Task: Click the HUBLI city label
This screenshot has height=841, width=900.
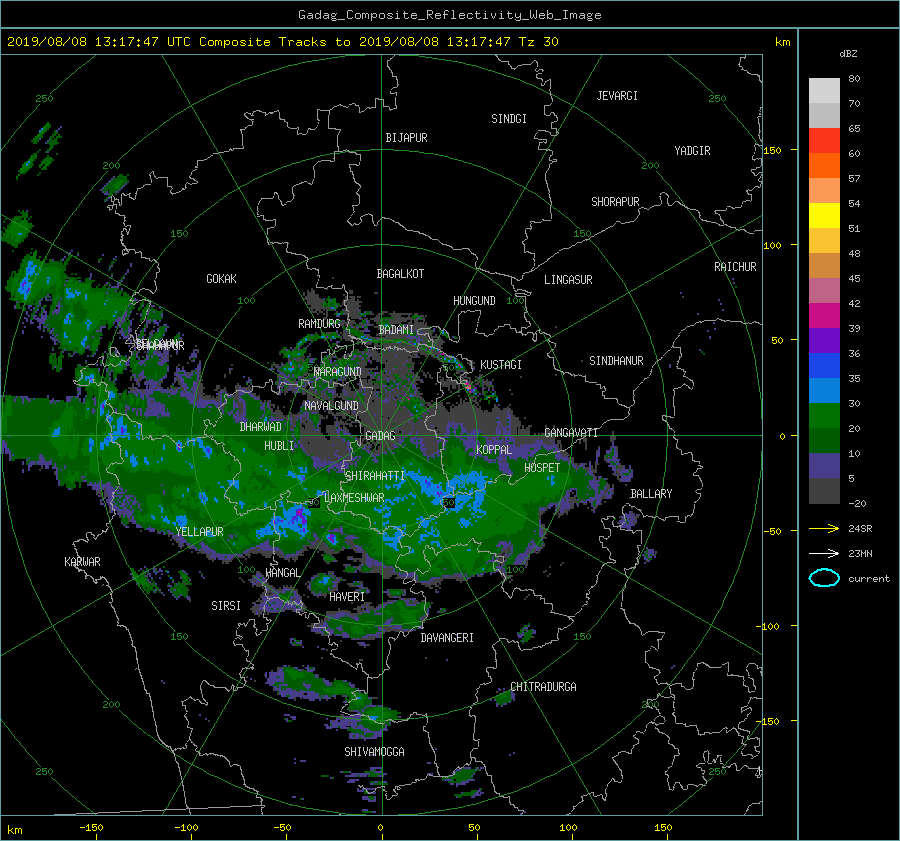Action: (279, 445)
